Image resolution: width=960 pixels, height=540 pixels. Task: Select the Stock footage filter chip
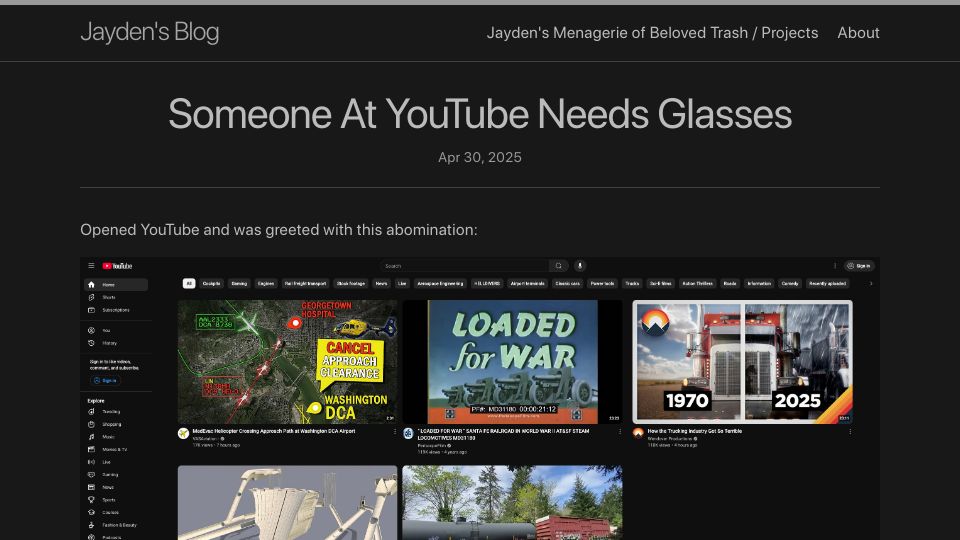click(x=351, y=283)
